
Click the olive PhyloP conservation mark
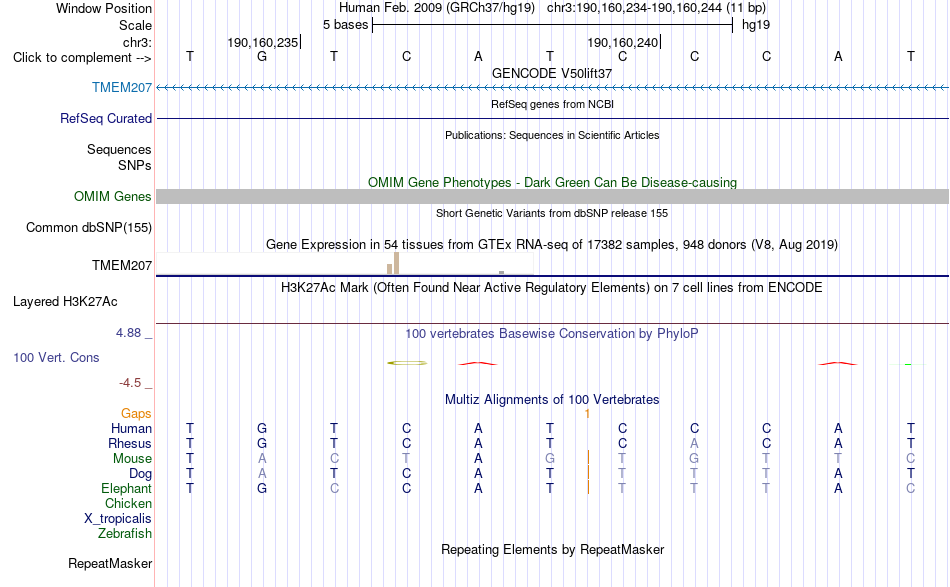pos(407,363)
